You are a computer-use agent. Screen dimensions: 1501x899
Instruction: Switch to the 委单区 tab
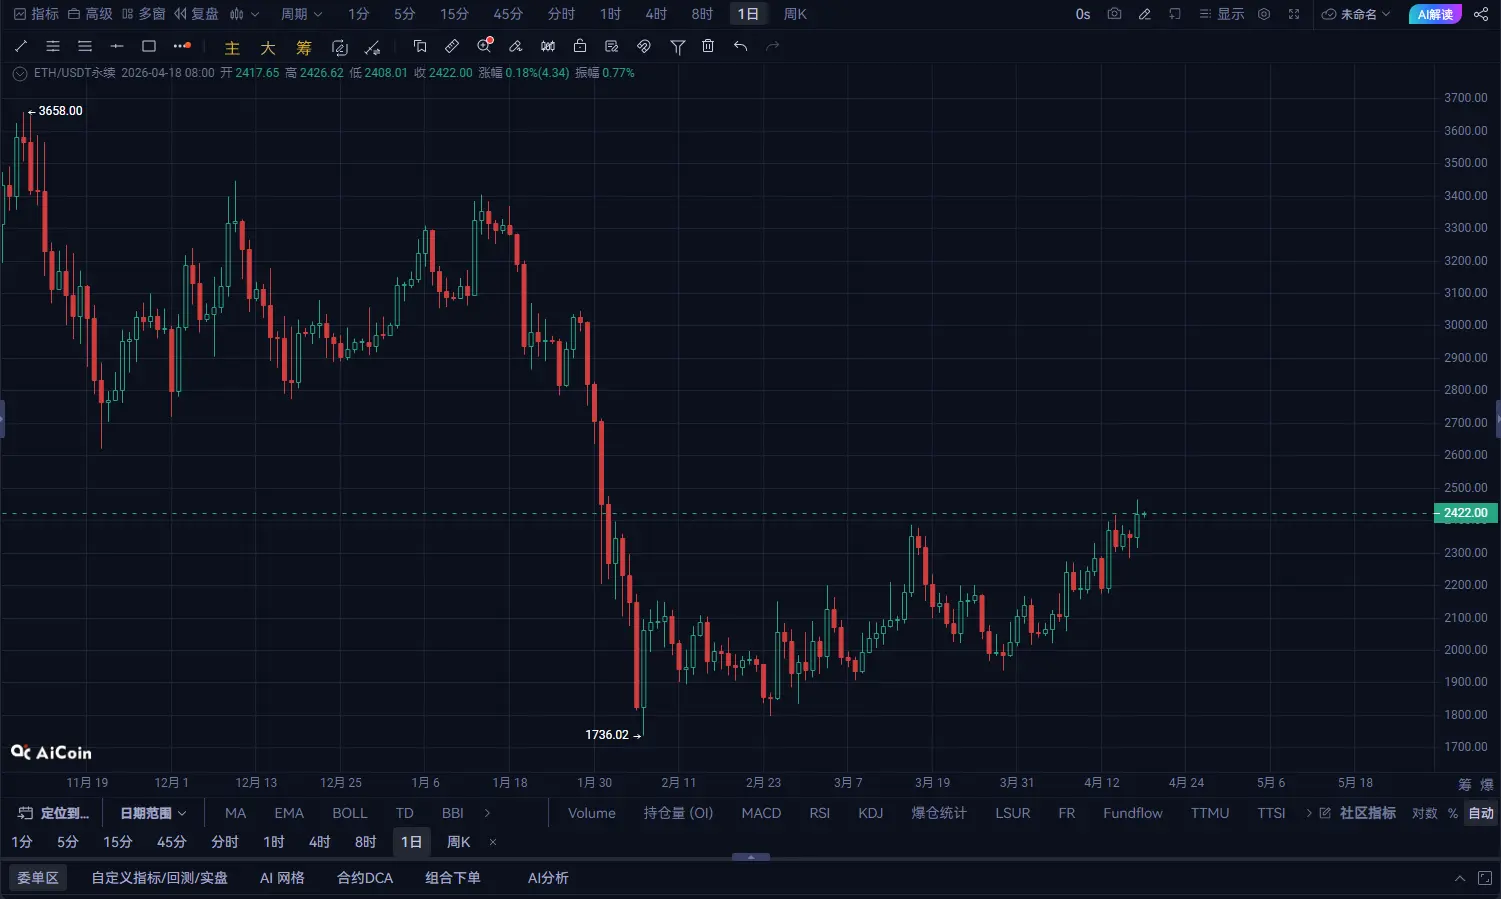click(x=38, y=878)
